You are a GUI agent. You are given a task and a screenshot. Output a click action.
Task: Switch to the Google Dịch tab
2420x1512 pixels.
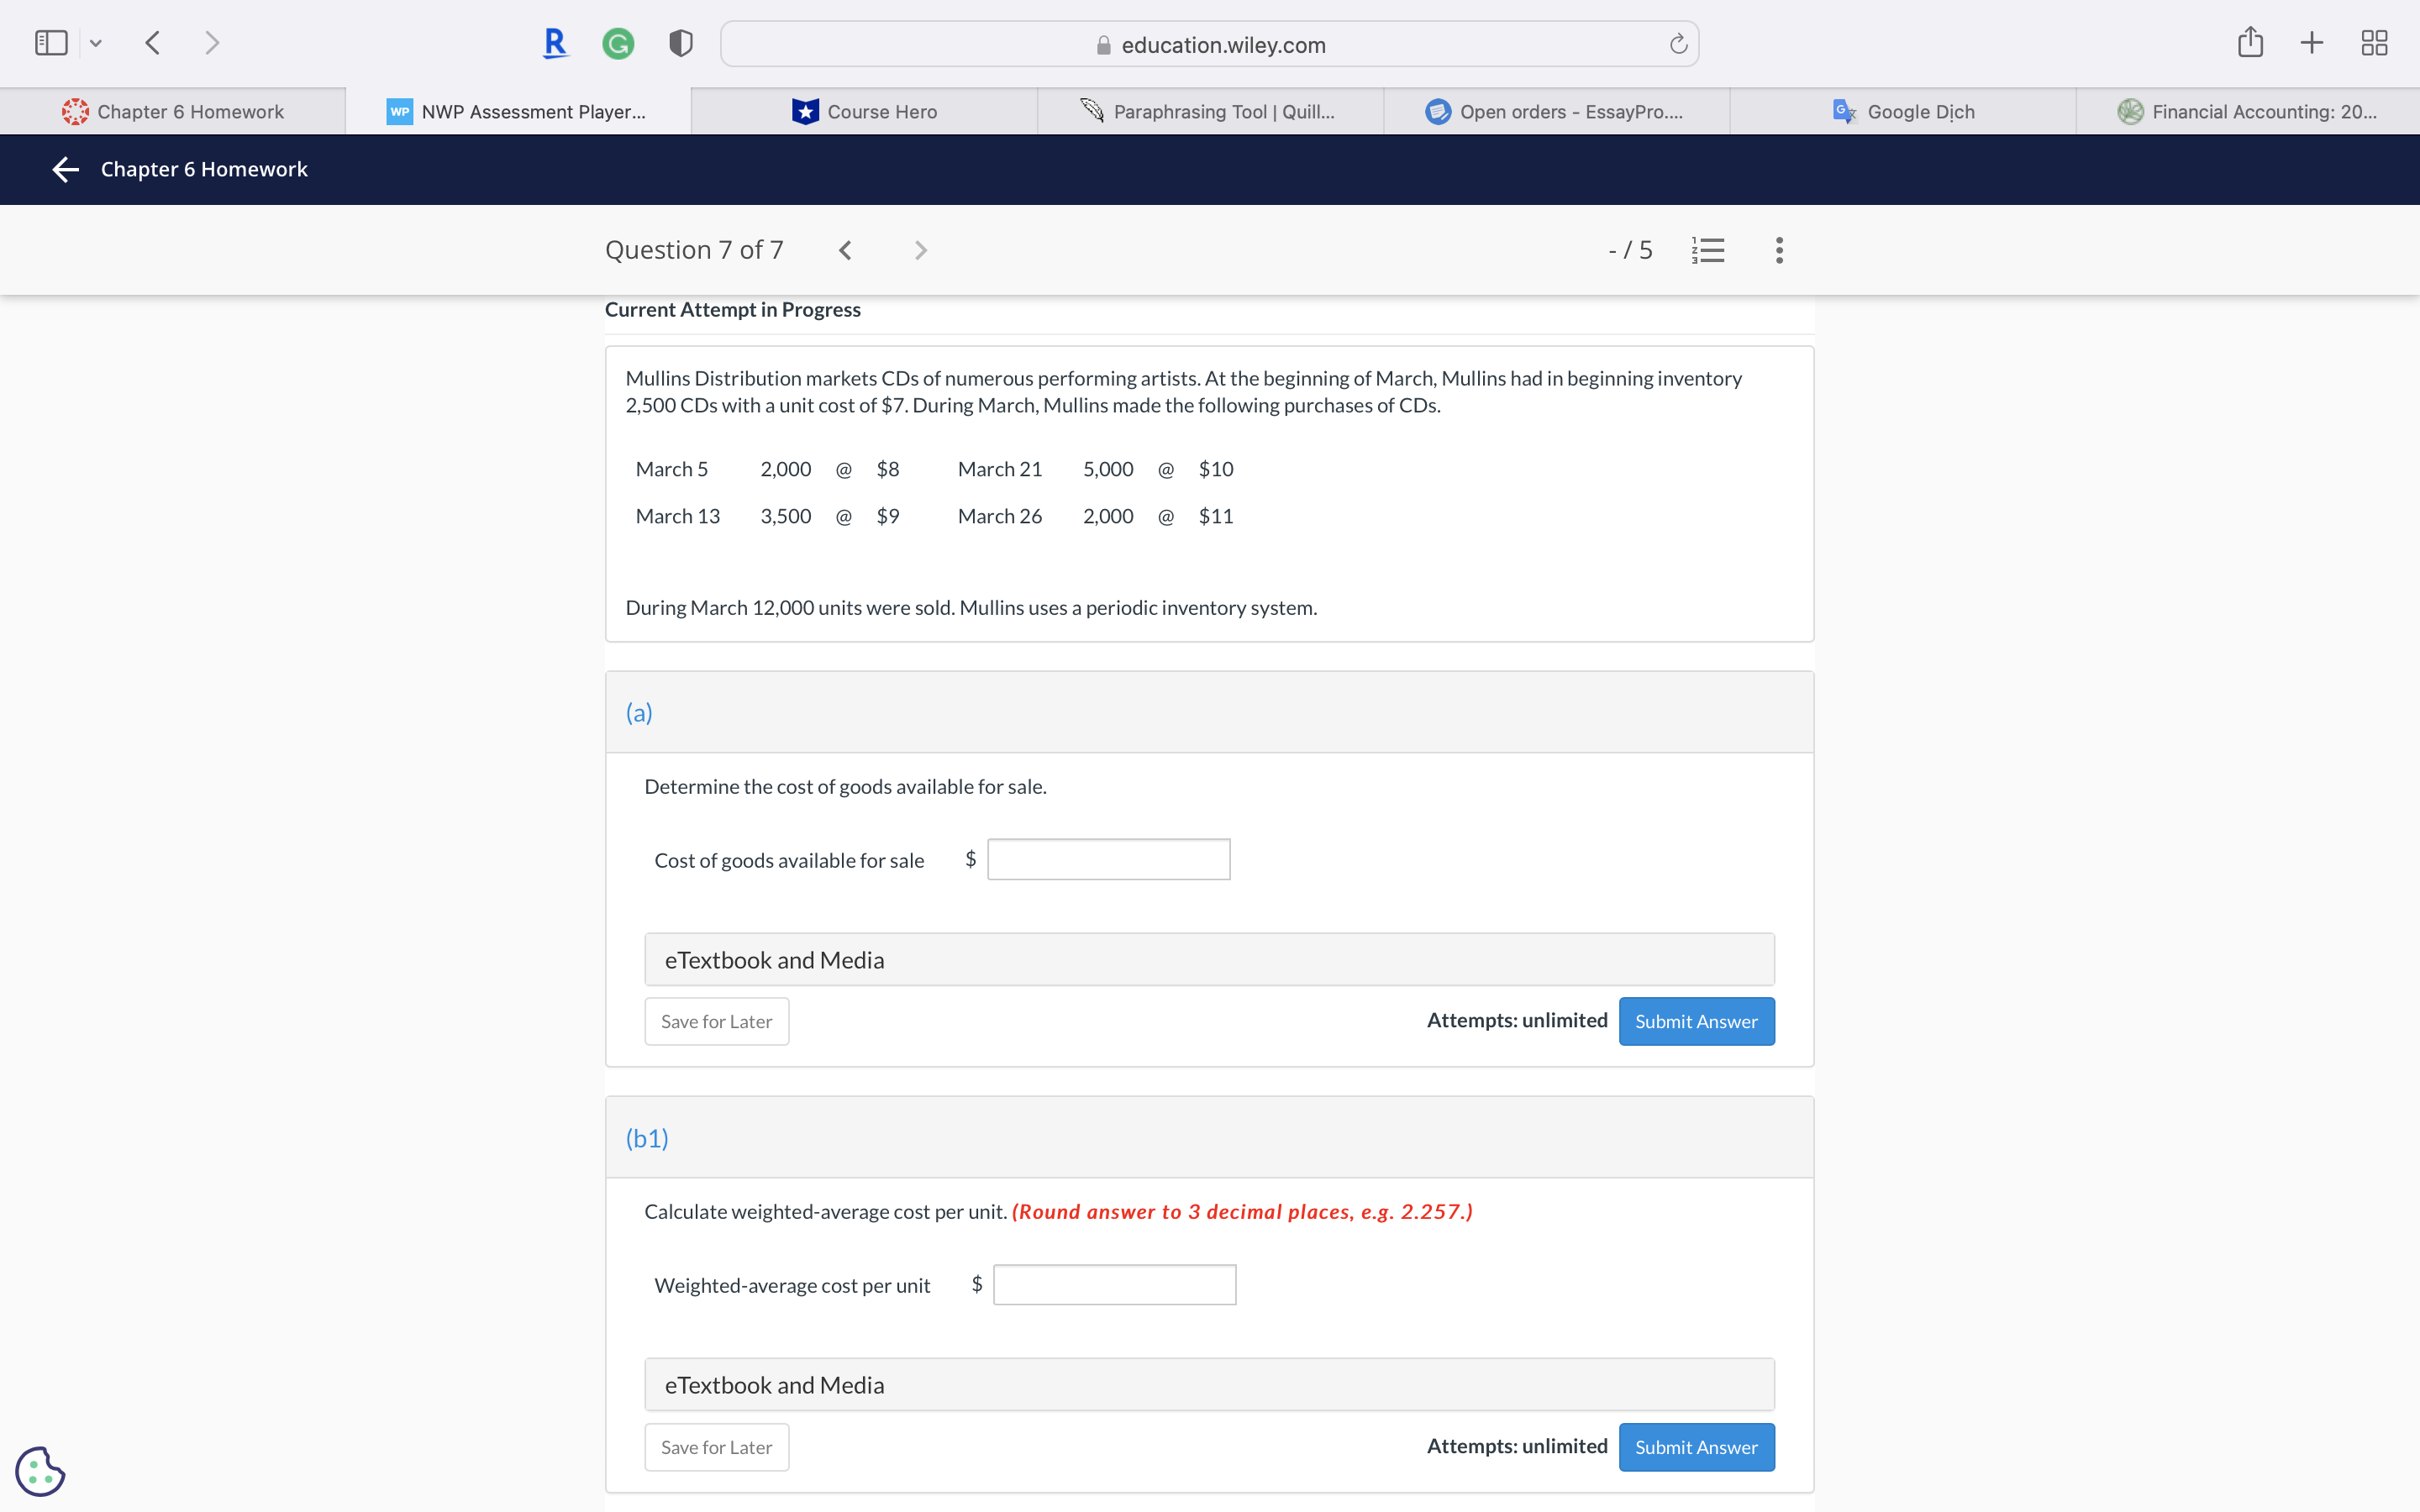pyautogui.click(x=1903, y=112)
